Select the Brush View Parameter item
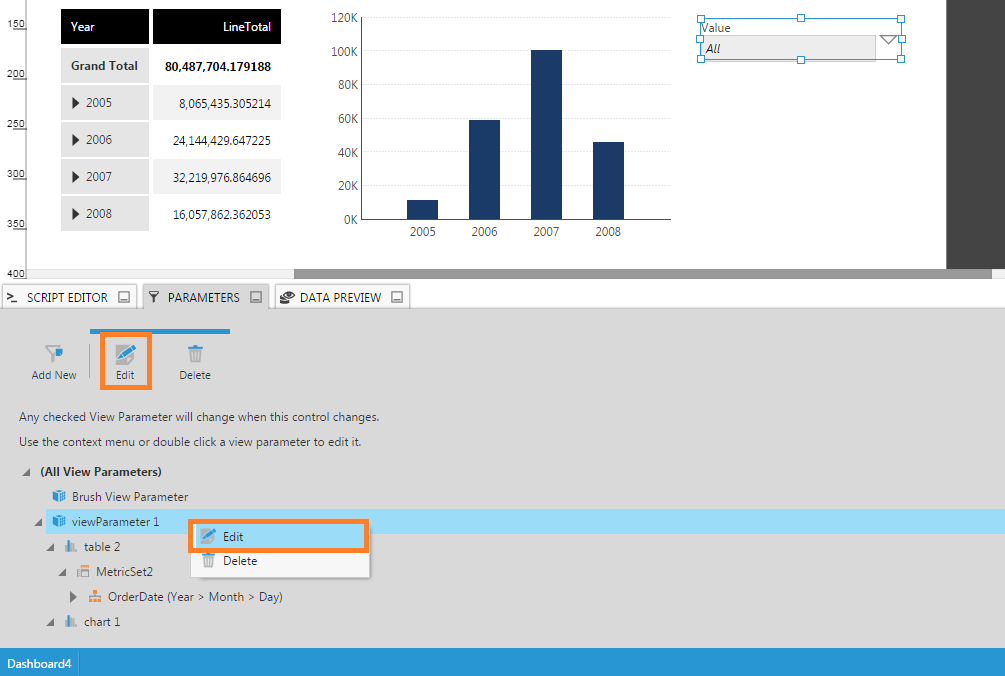The height and width of the screenshot is (676, 1005). (129, 497)
